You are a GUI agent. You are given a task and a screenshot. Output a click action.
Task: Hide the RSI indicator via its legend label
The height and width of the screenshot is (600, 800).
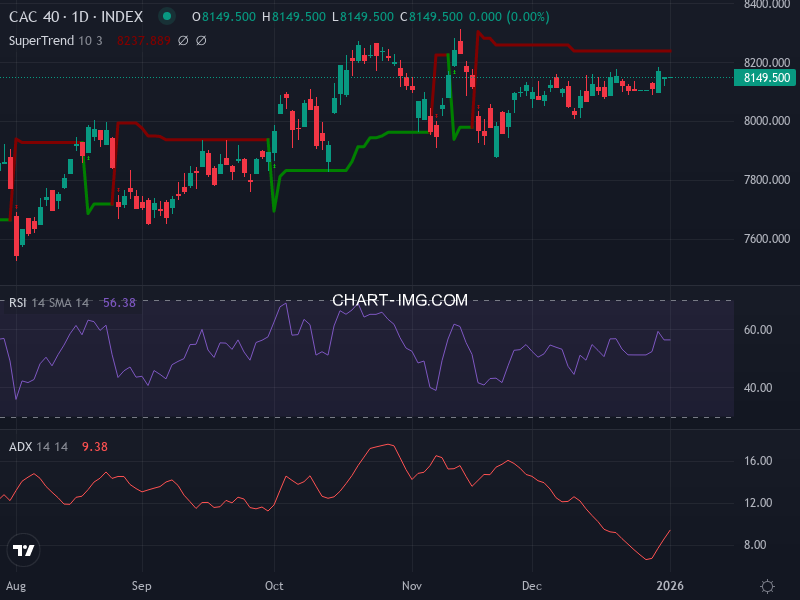coord(20,300)
